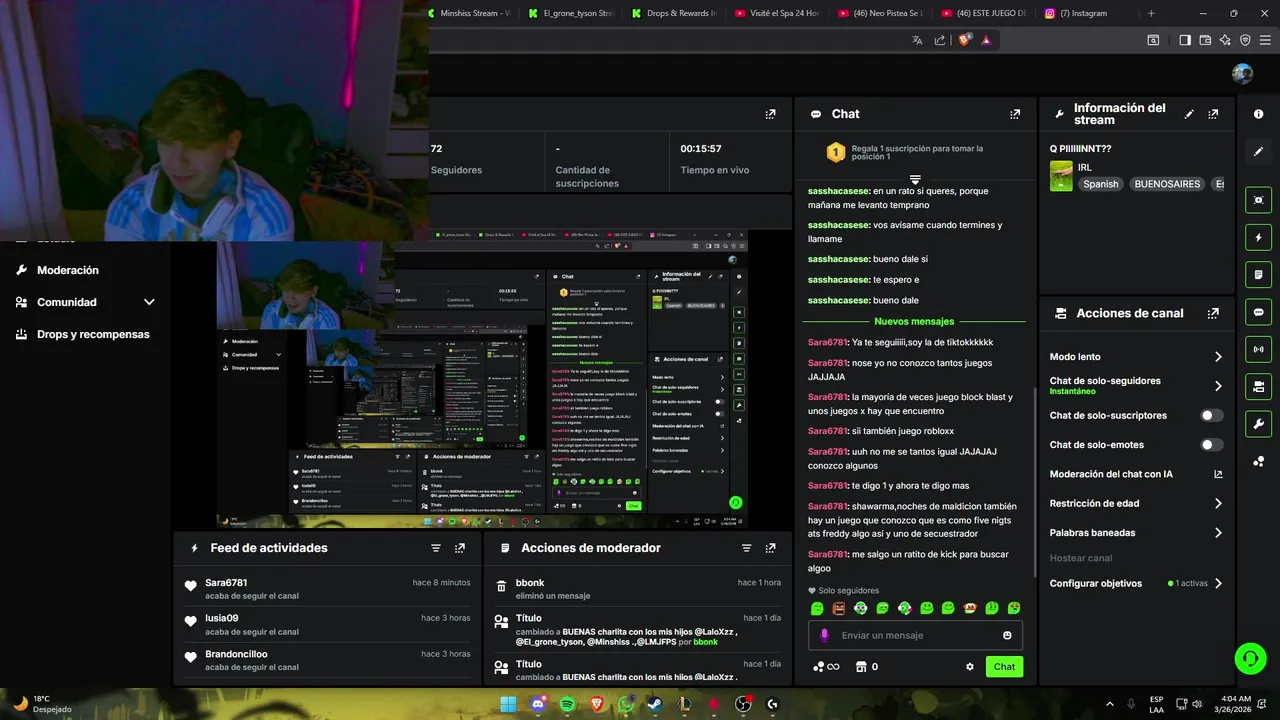Click the three-dots icon below sidebar wrench
The height and width of the screenshot is (720, 1280).
tap(1258, 461)
